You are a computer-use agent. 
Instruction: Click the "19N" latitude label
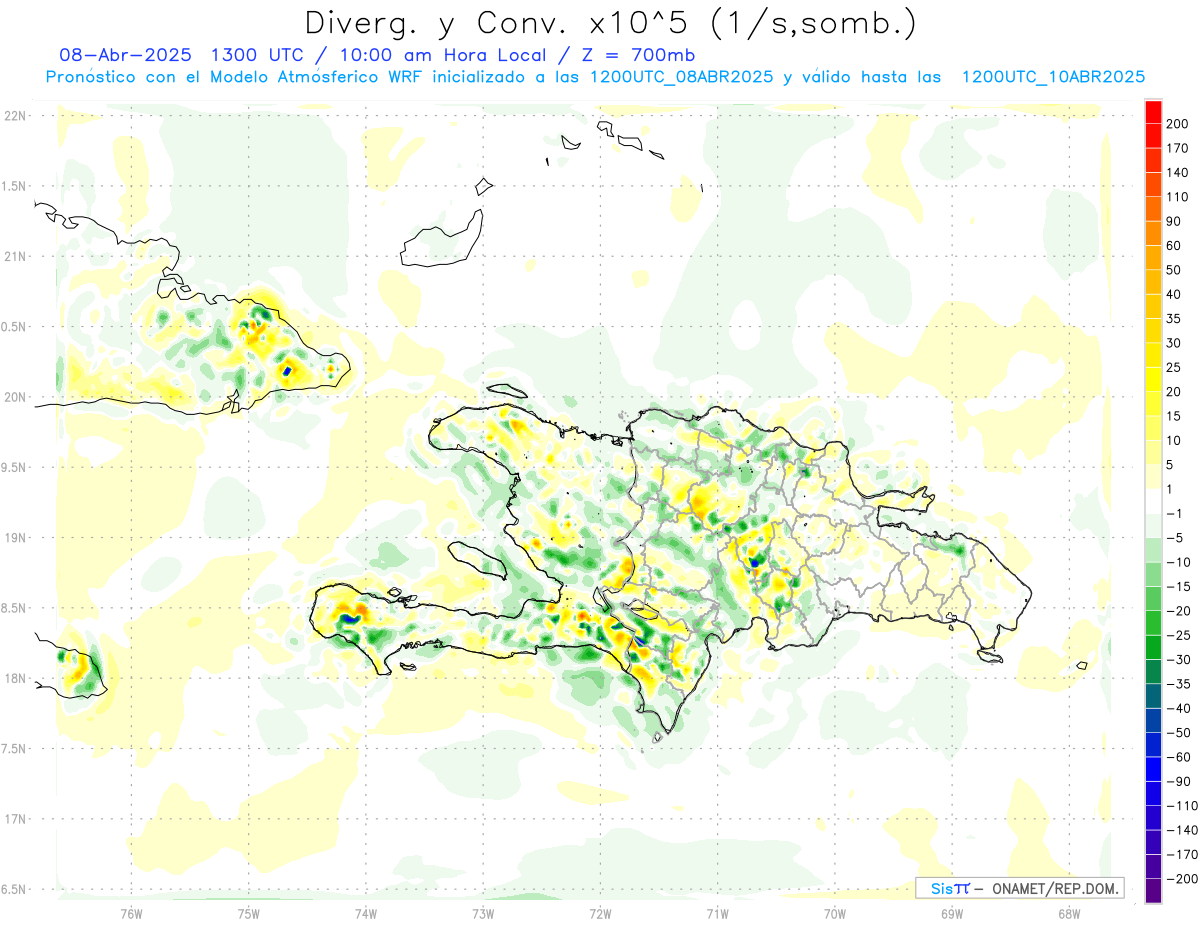[x=14, y=538]
